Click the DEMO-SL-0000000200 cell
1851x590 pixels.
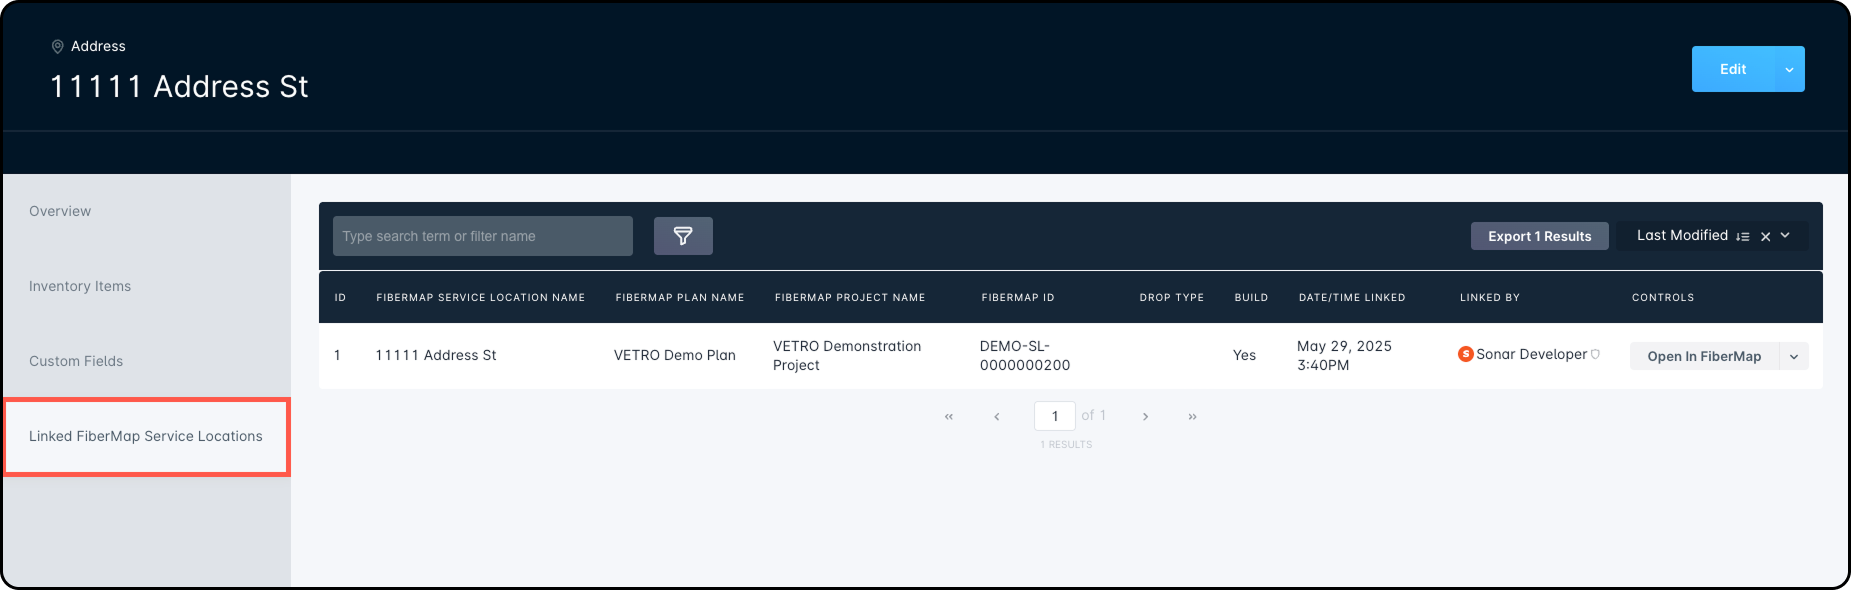(1025, 355)
